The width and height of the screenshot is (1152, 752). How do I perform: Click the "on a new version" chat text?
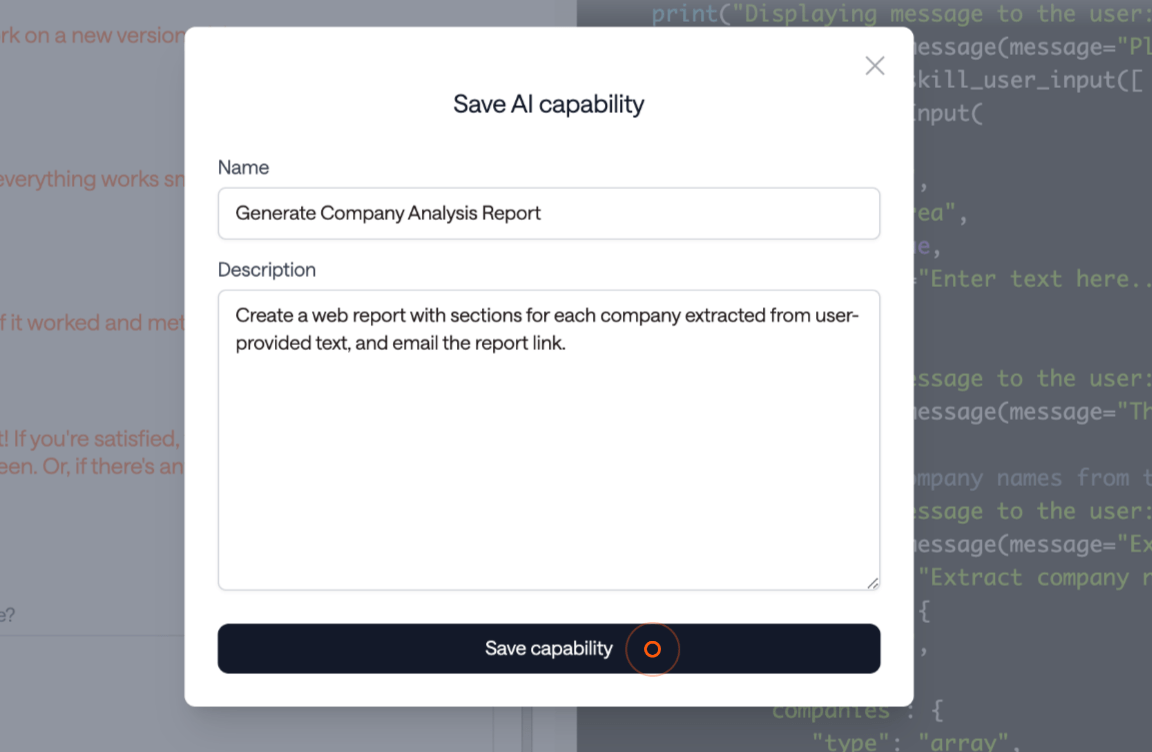click(x=92, y=38)
